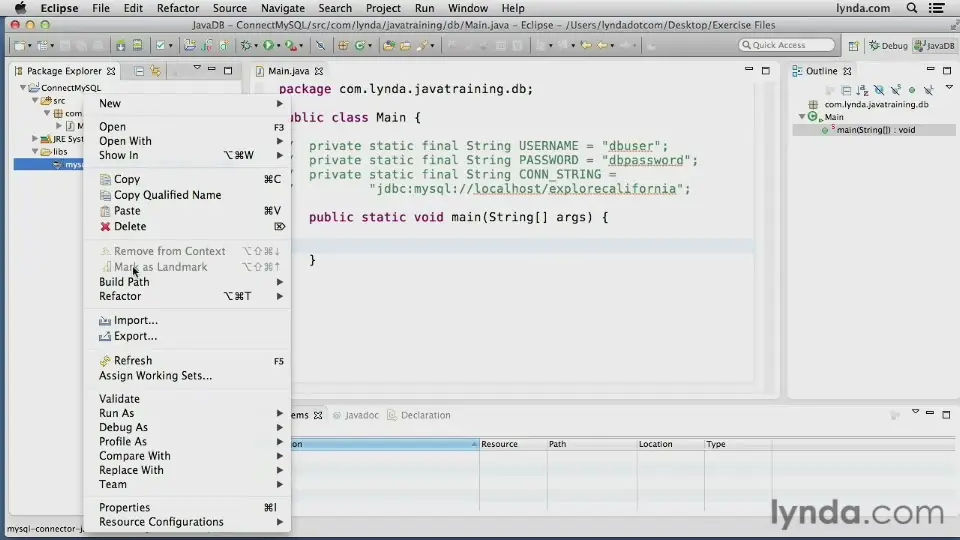Choose Delete in the context menu

click(187, 227)
